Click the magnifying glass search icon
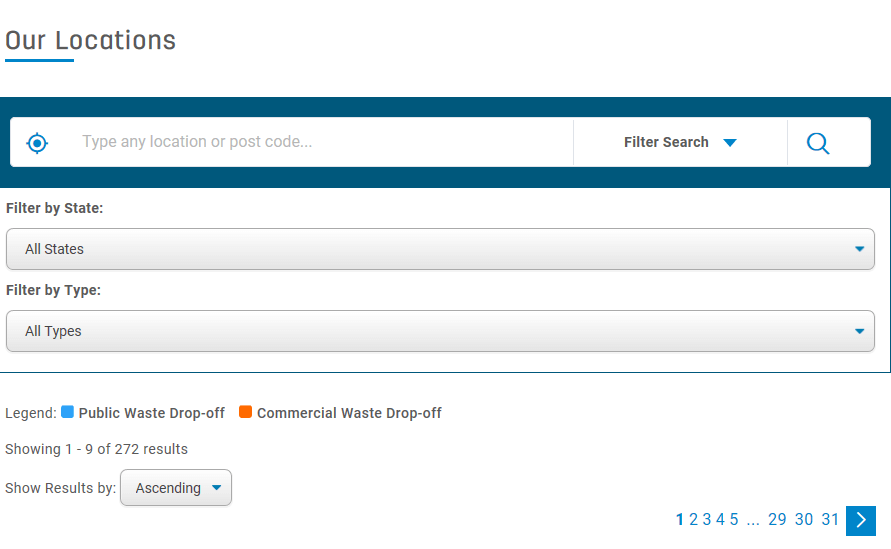The width and height of the screenshot is (891, 549). (818, 143)
